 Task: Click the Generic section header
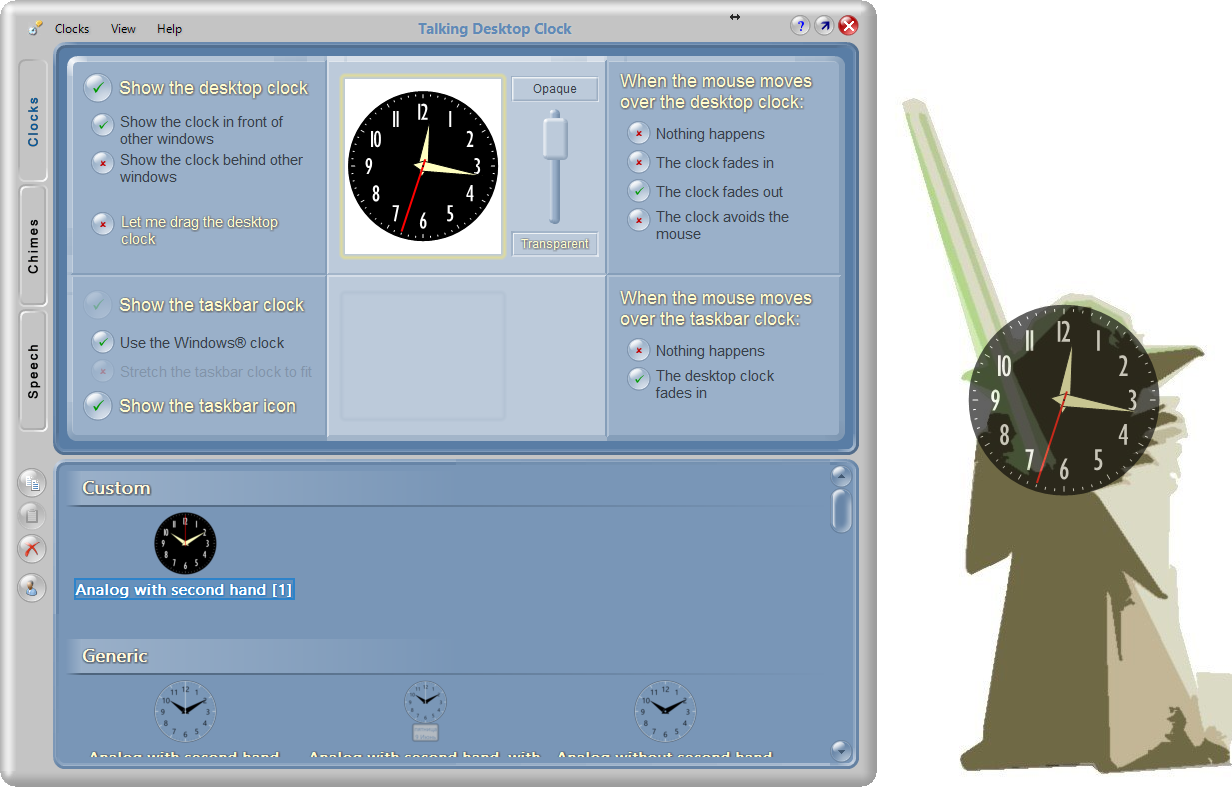(x=115, y=656)
